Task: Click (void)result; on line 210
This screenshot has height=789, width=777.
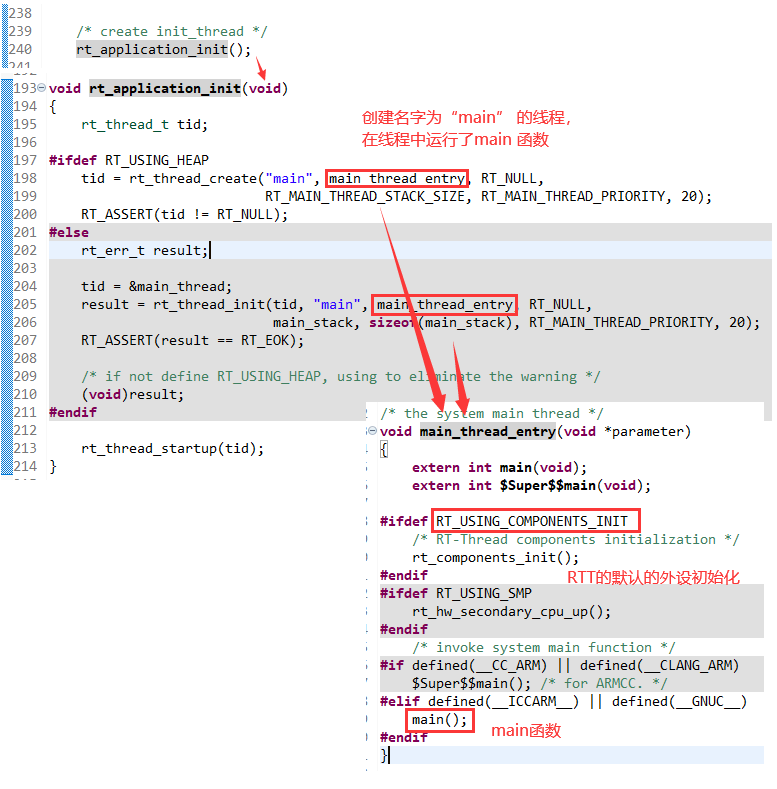Action: tap(133, 394)
